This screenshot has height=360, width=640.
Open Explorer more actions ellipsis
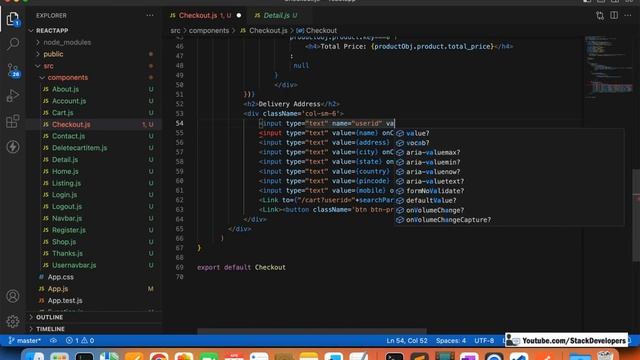pos(150,16)
